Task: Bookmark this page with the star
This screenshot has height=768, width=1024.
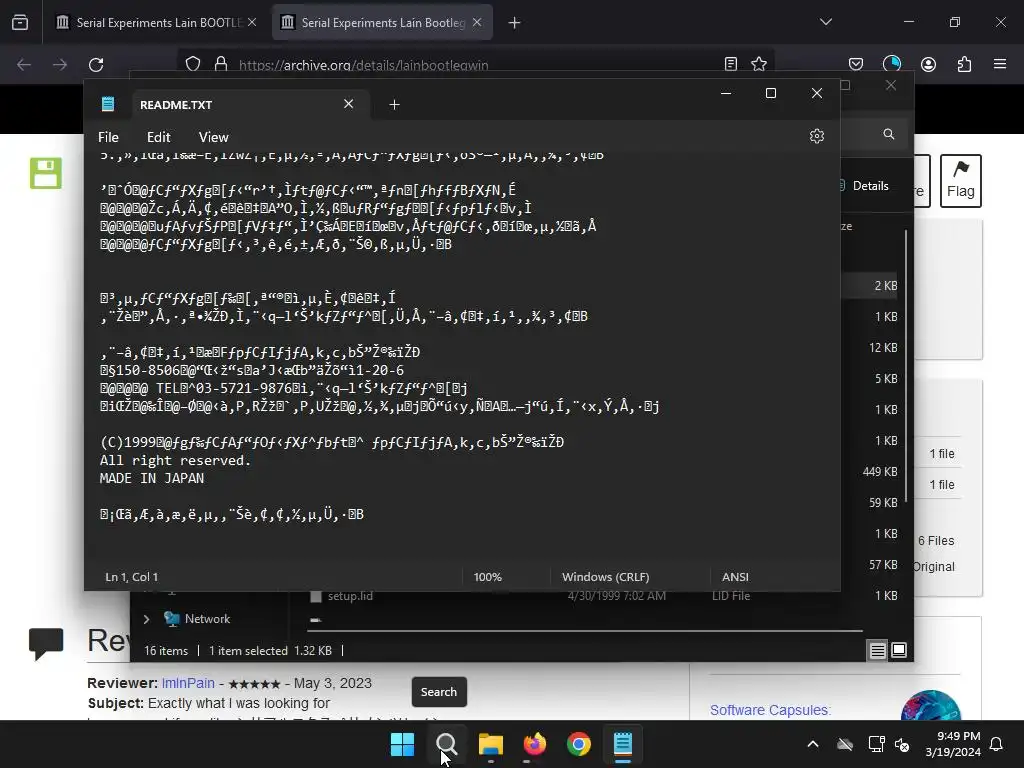Action: (x=759, y=64)
